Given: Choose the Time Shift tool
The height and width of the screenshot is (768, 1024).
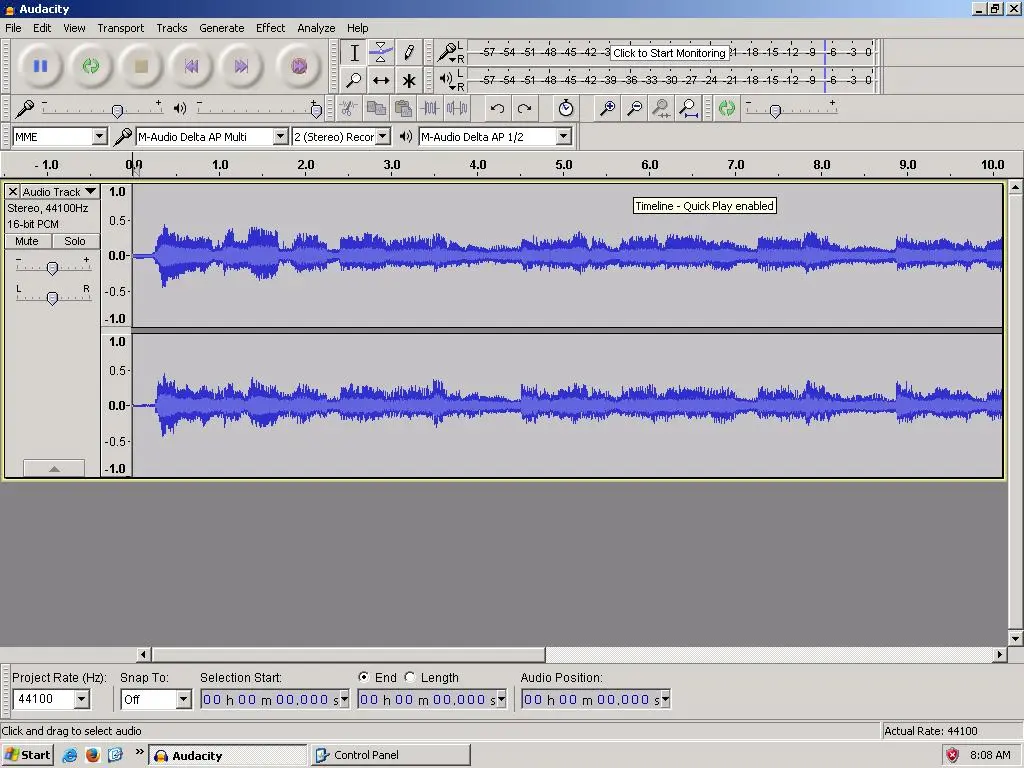Looking at the screenshot, I should click(381, 80).
